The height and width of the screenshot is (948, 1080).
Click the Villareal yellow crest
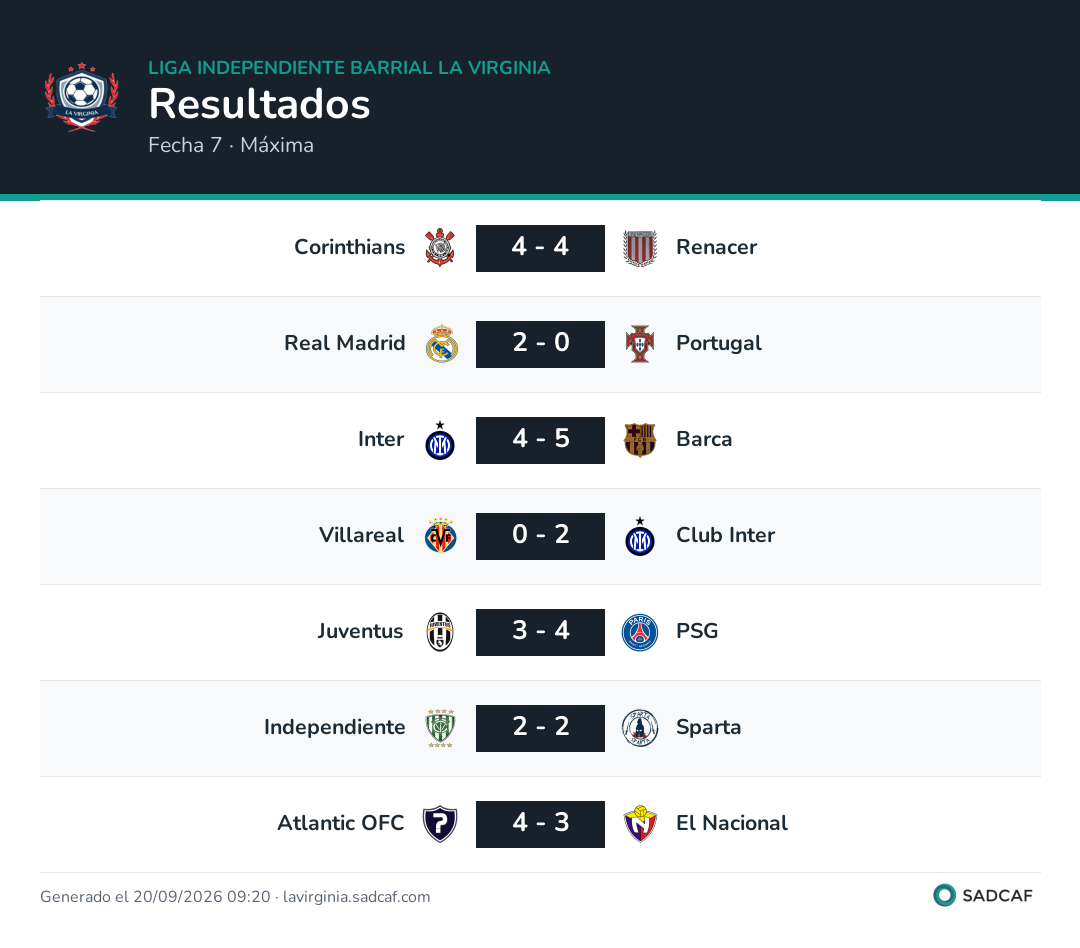[x=441, y=535]
